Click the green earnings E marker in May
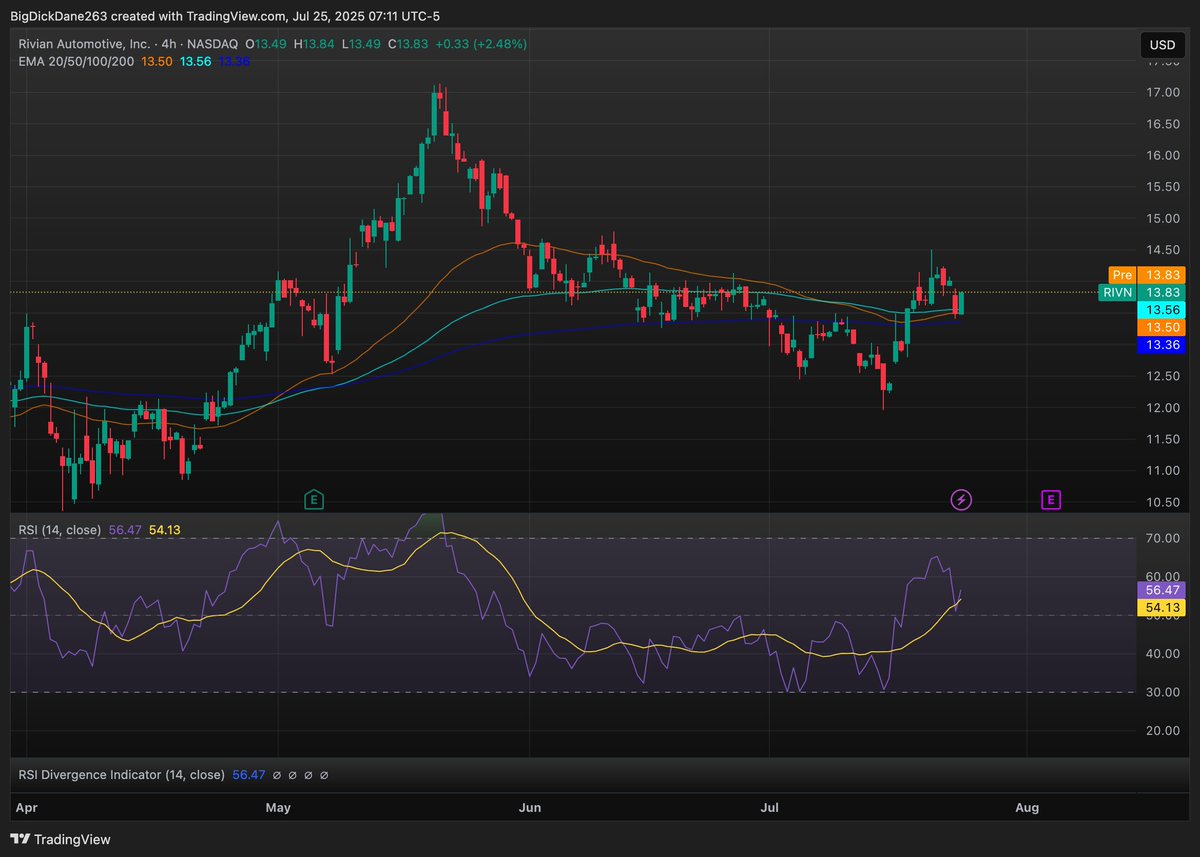This screenshot has height=857, width=1200. (x=314, y=499)
